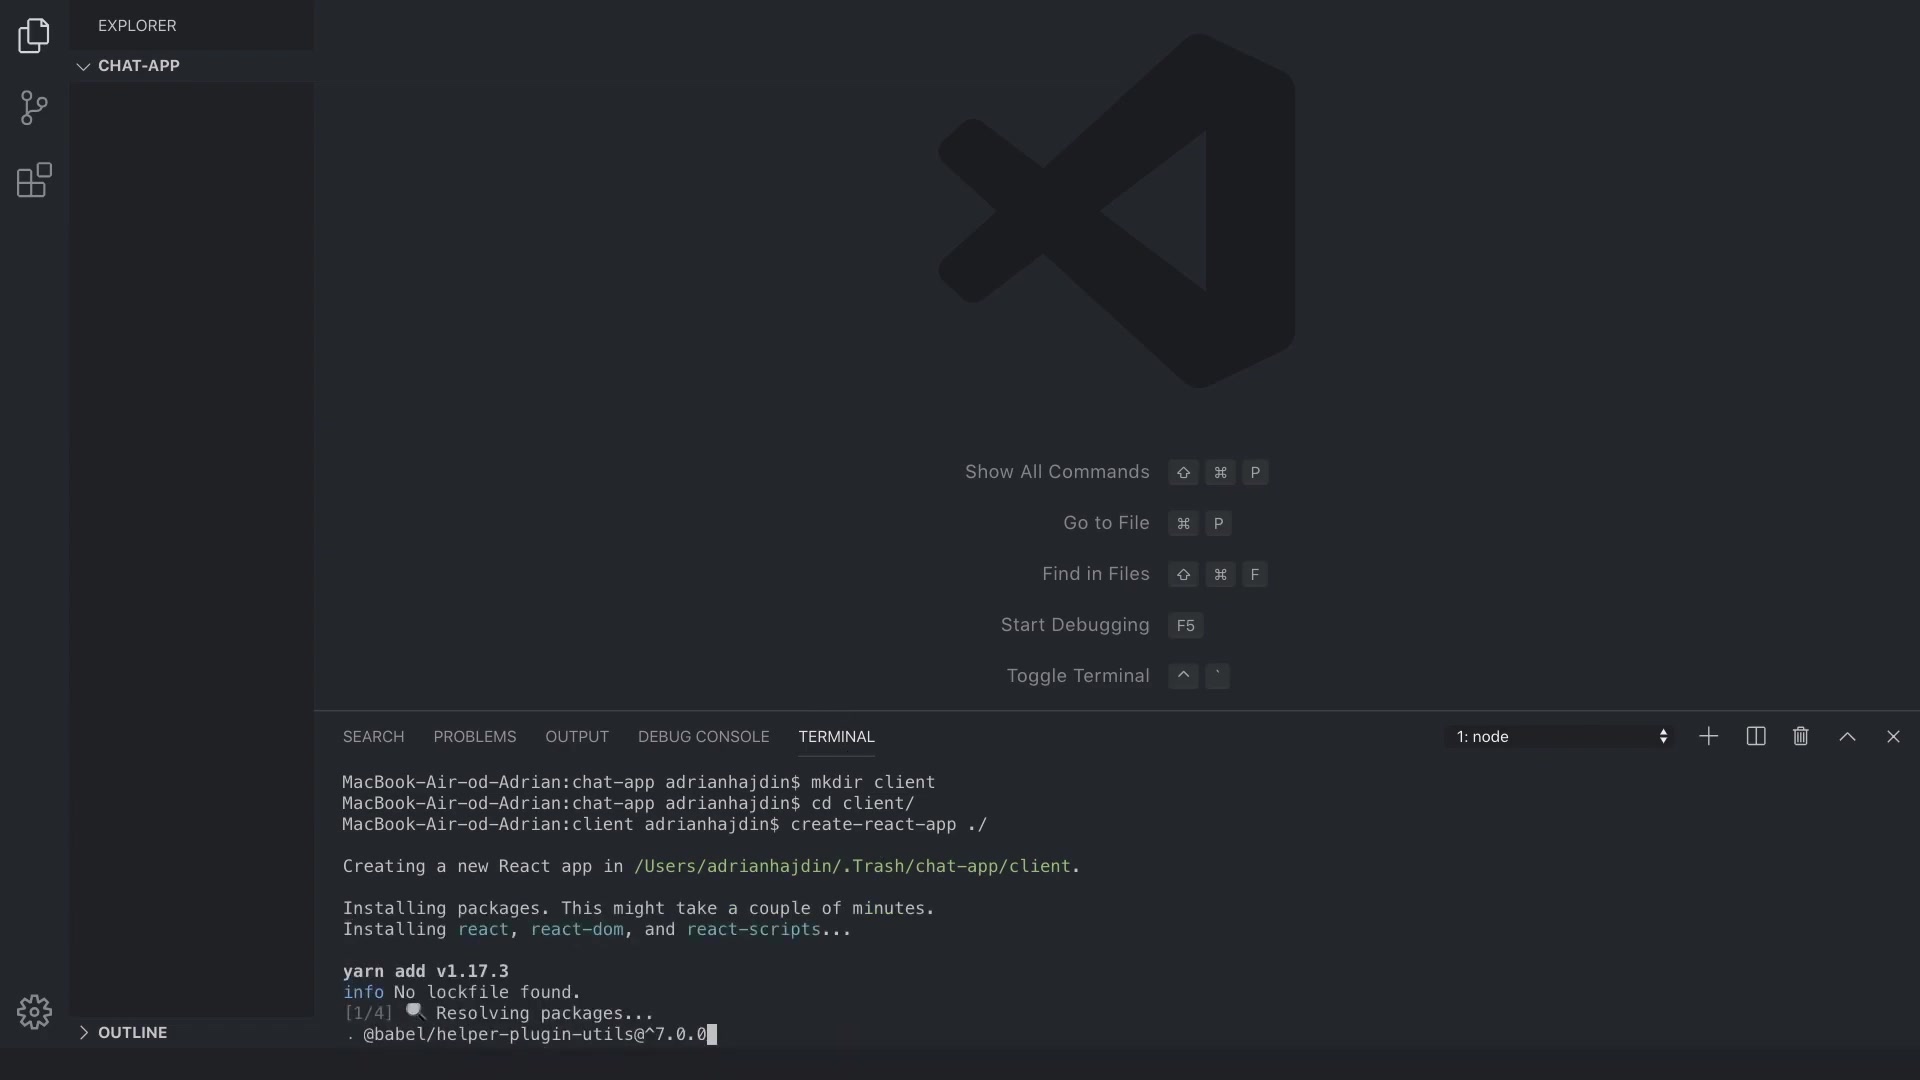Click the F5 key hint
This screenshot has height=1080, width=1920.
click(x=1185, y=626)
